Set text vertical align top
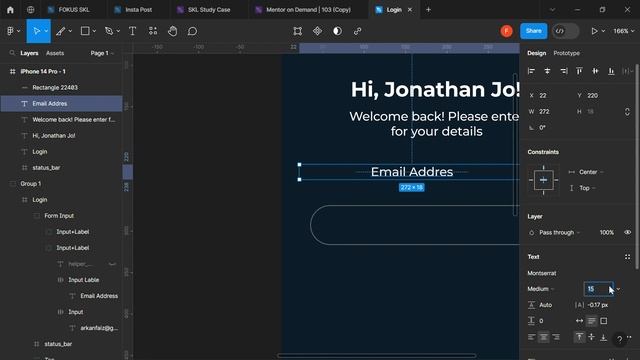The height and width of the screenshot is (360, 640). [579, 337]
